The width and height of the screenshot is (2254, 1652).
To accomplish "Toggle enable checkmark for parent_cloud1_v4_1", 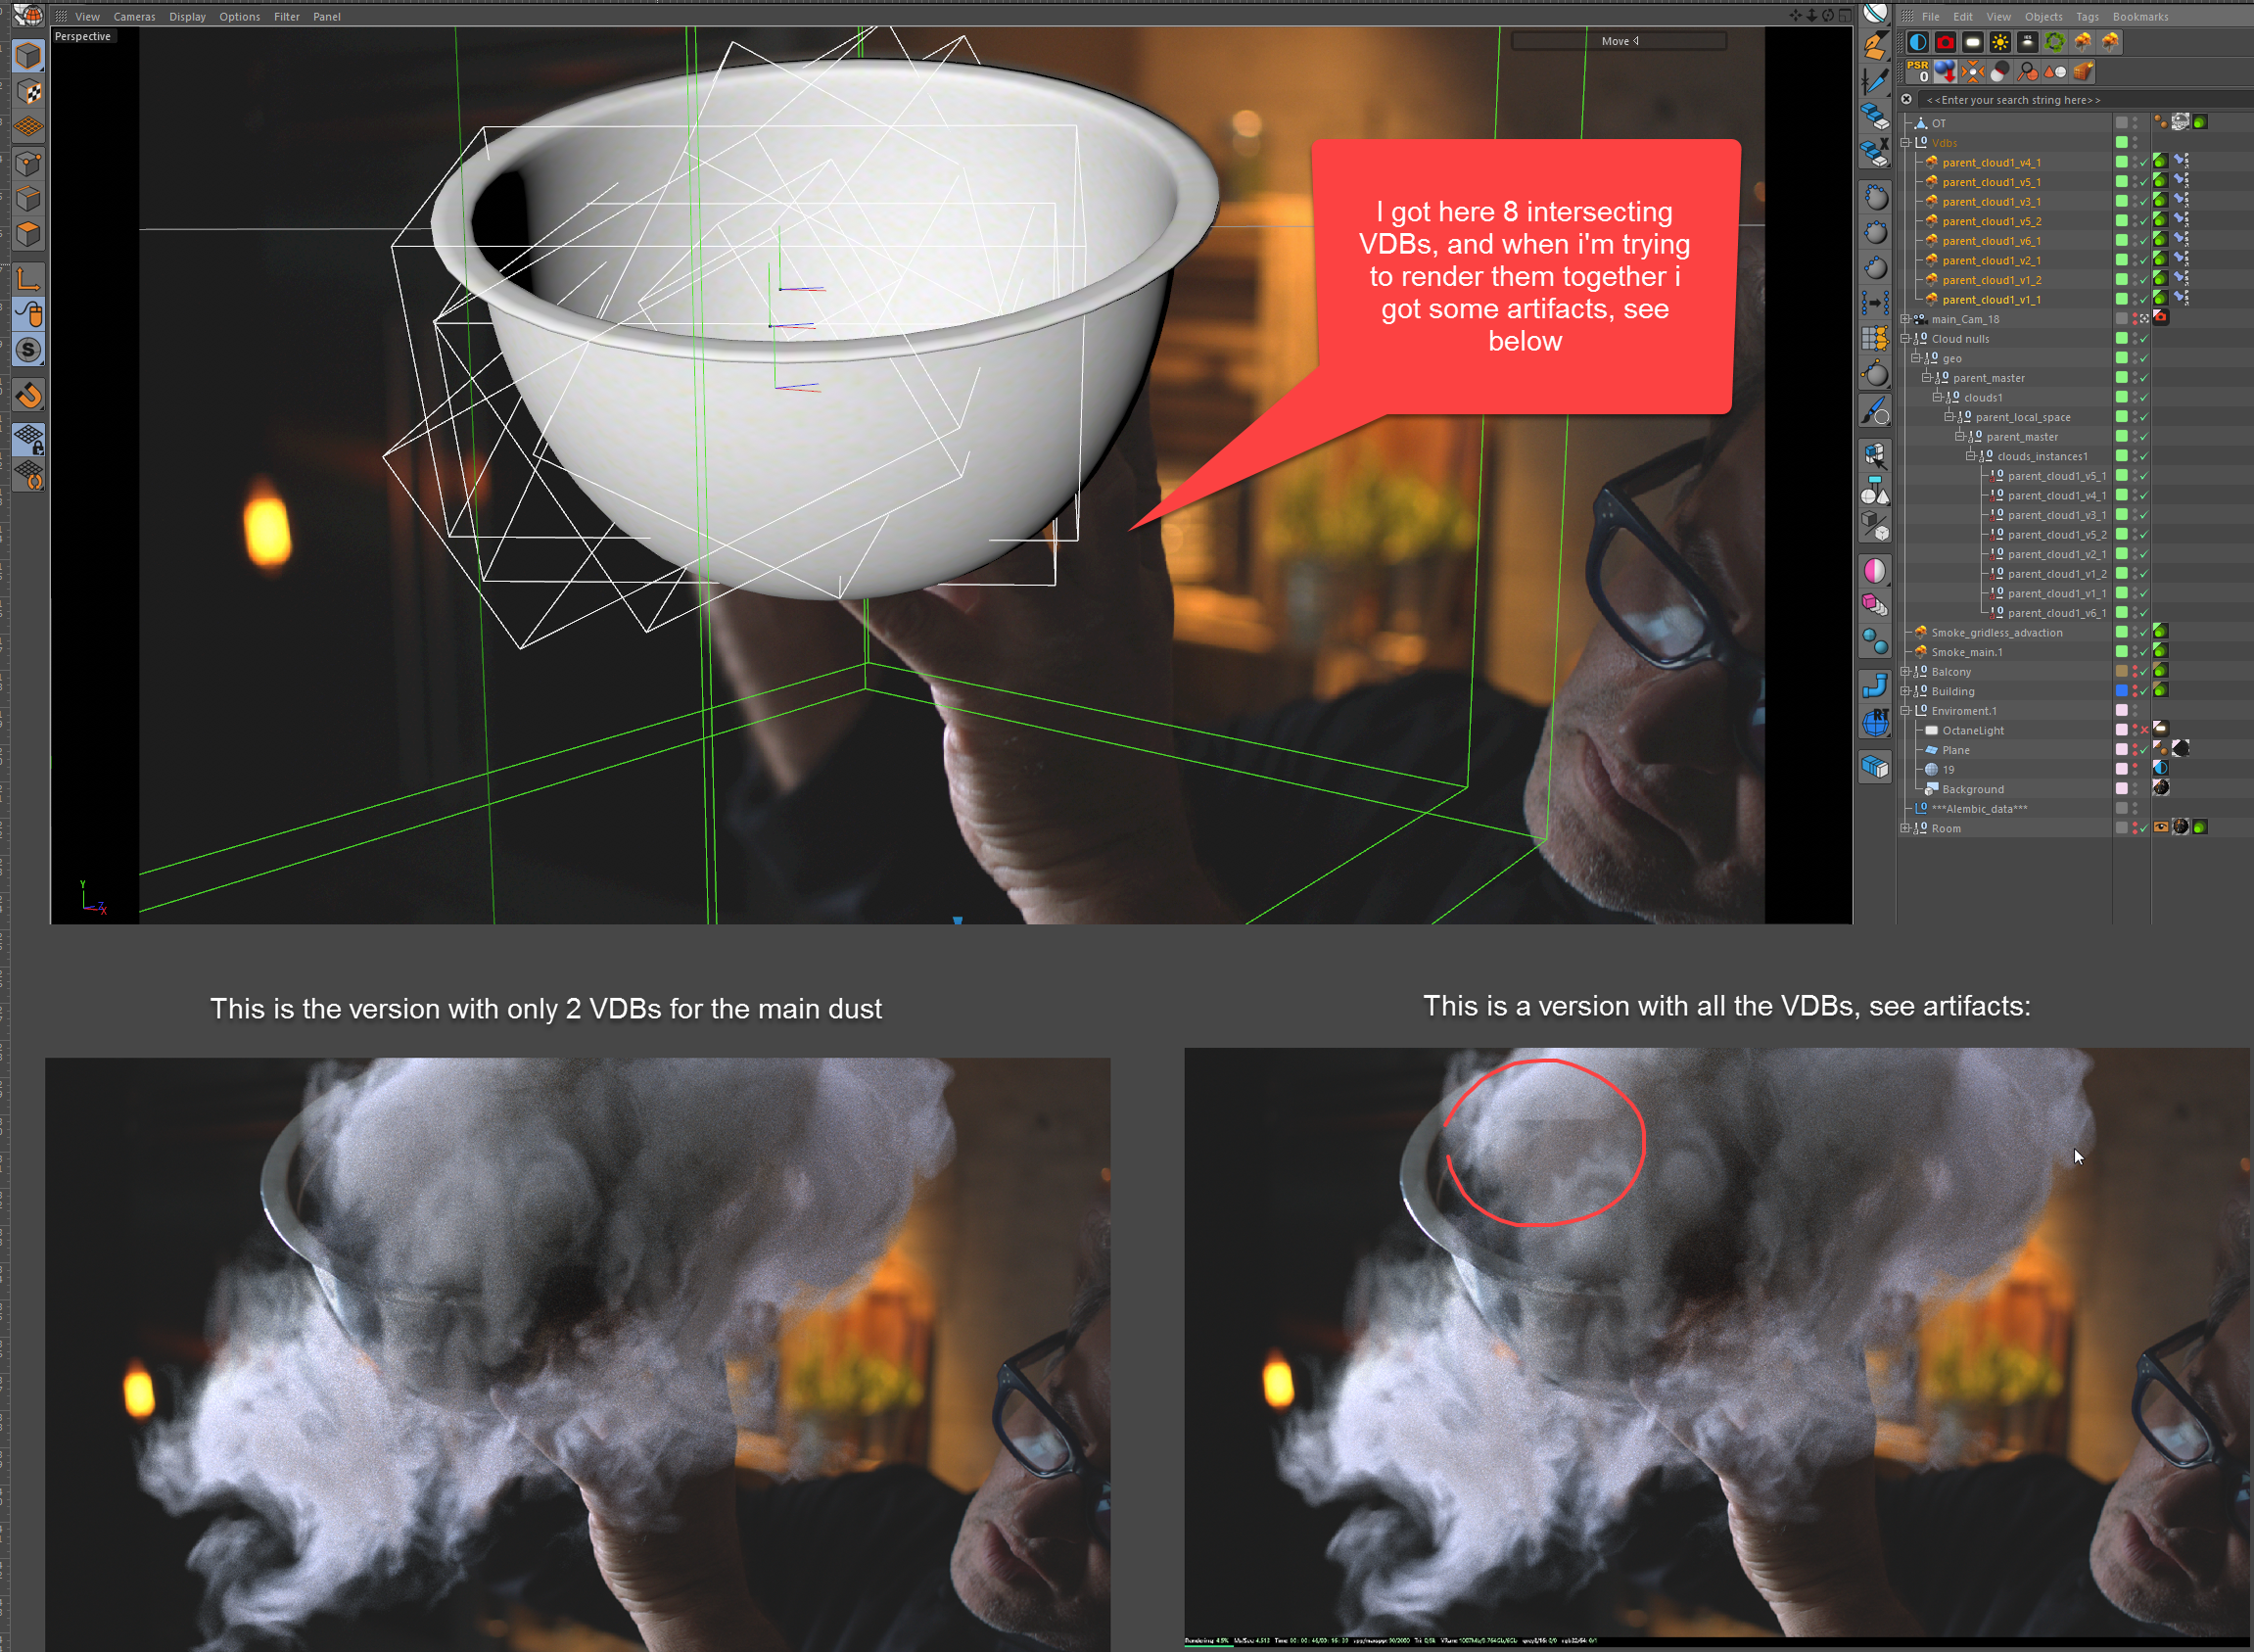I will coord(2144,162).
